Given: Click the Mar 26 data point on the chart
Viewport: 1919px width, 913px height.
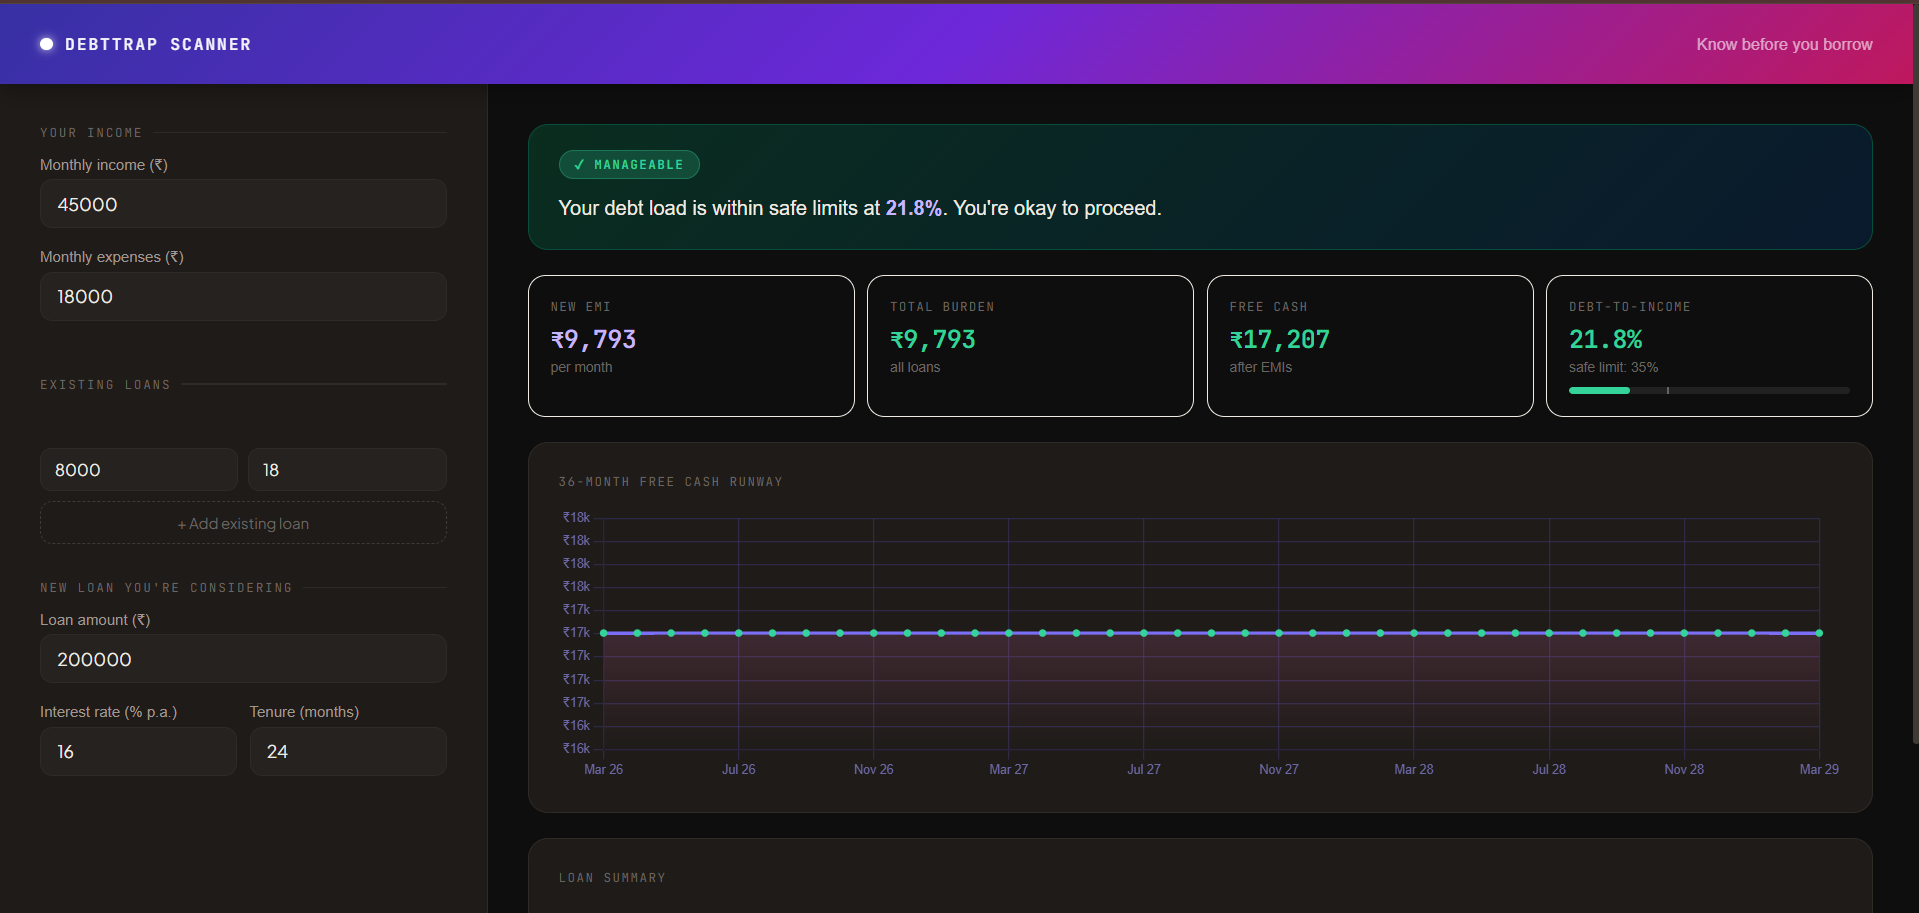Looking at the screenshot, I should pos(604,633).
